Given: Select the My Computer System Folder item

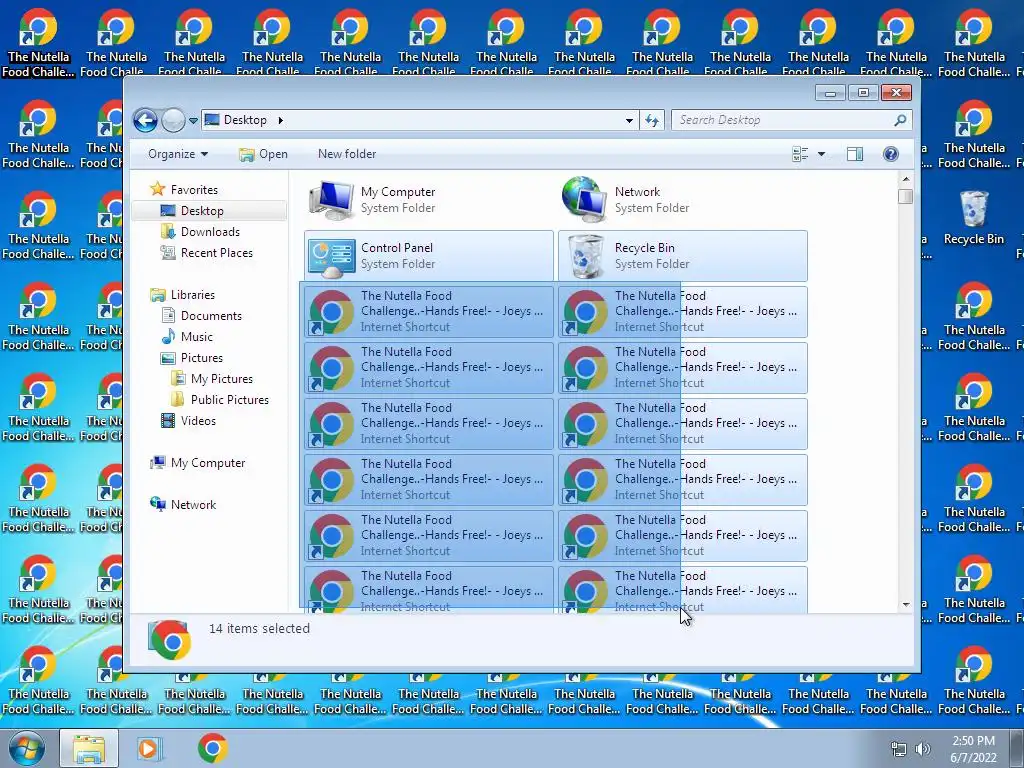Looking at the screenshot, I should (x=428, y=200).
